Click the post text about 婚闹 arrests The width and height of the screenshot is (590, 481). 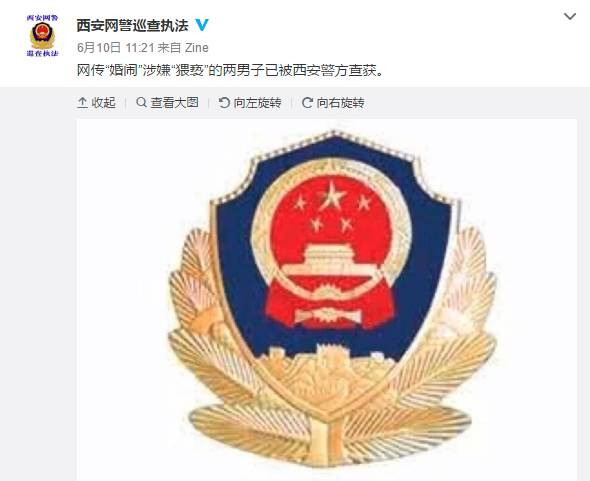(230, 70)
